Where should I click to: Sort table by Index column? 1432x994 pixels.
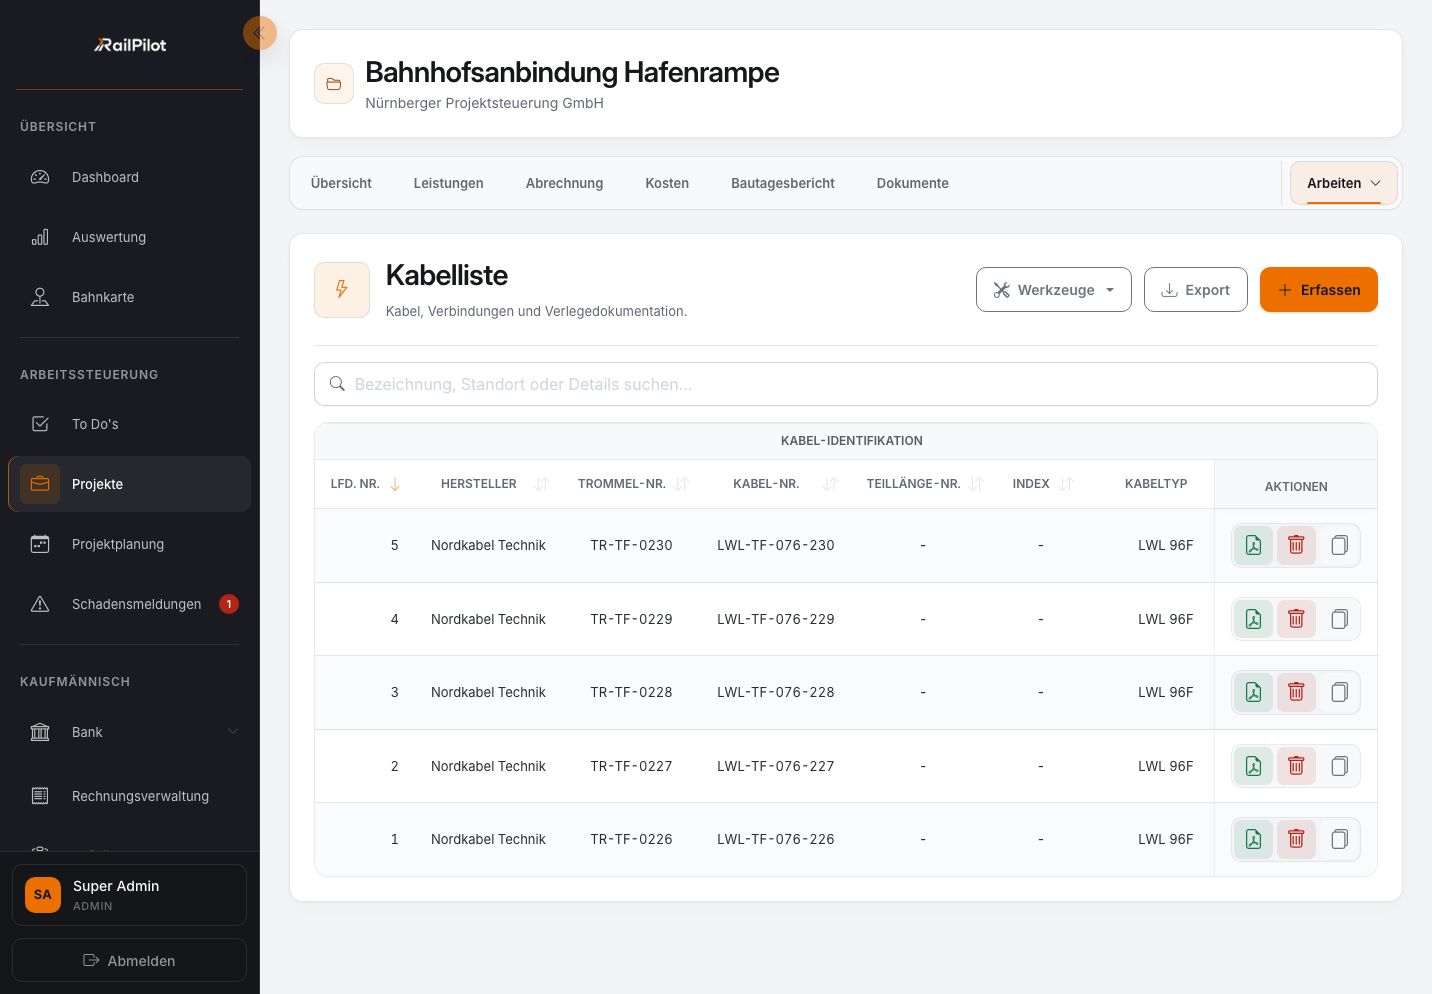click(x=1066, y=484)
